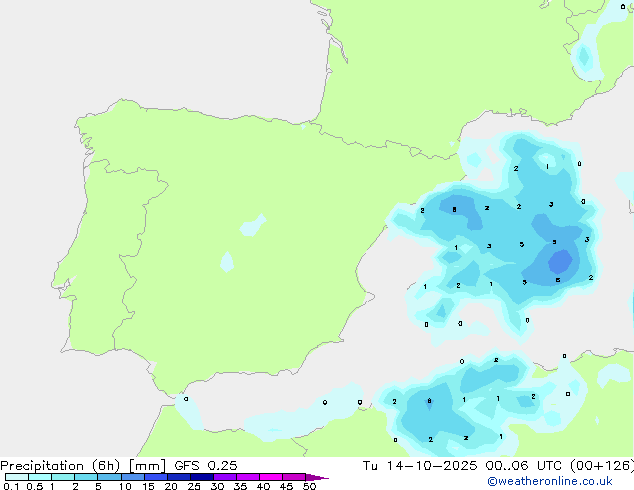Viewport: 634px width, 490px height.
Task: Click the "30" legend scale label
Action: pos(217,486)
